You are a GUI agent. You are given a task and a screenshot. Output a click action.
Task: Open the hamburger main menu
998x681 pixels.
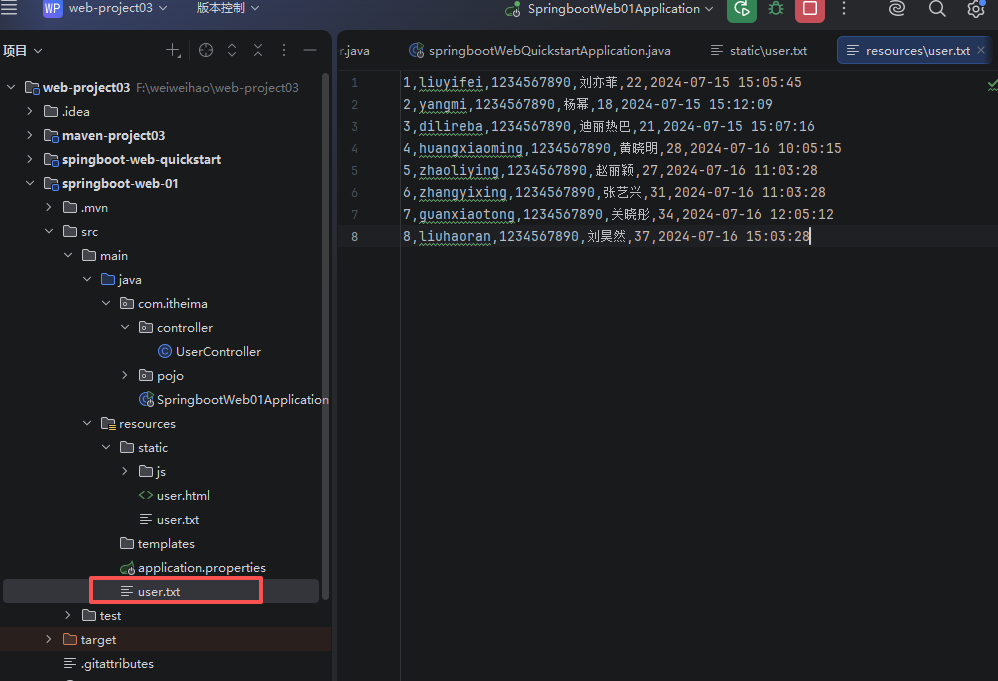coord(9,8)
